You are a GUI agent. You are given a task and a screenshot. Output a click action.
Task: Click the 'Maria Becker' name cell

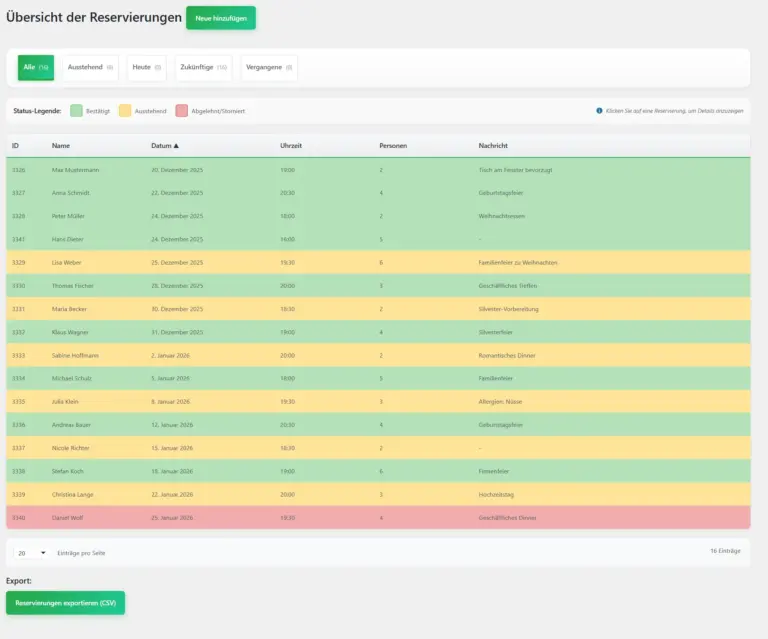click(69, 309)
